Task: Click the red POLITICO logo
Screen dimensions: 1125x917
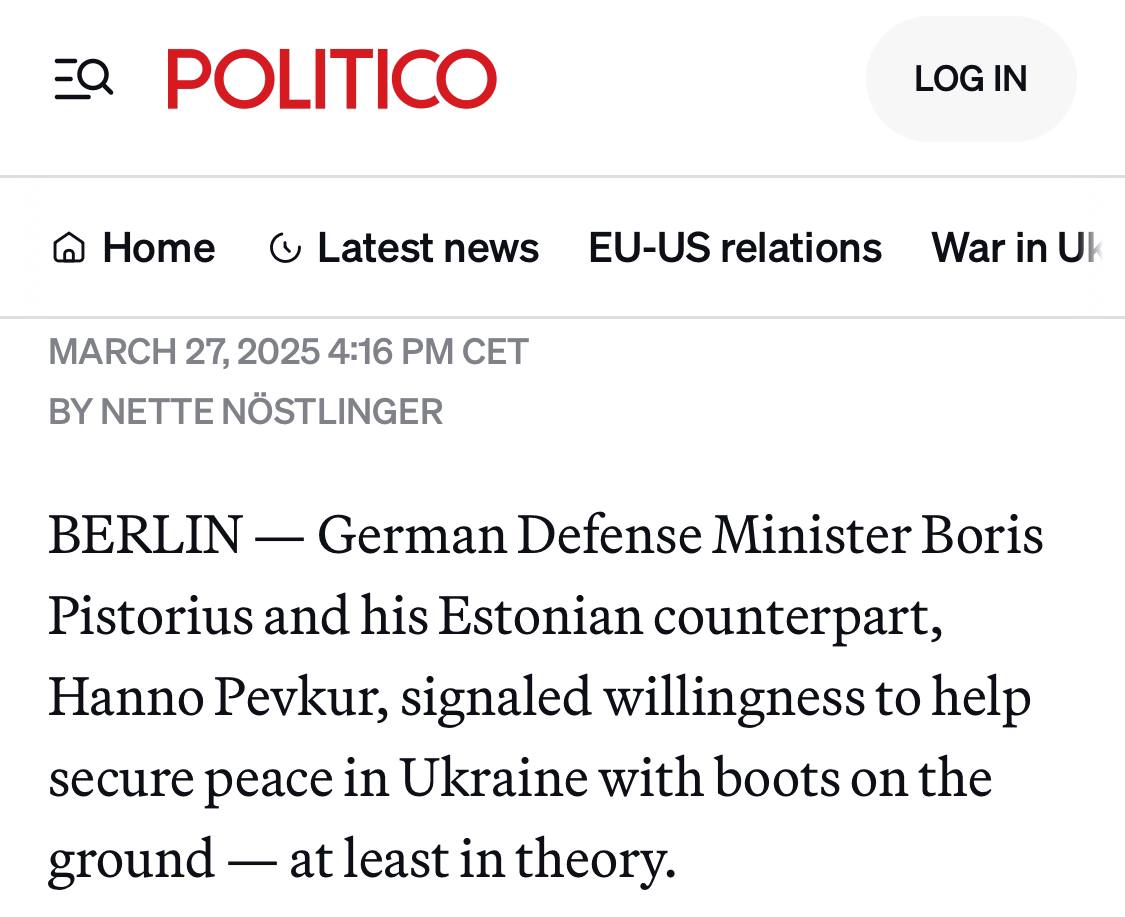Action: click(x=331, y=79)
